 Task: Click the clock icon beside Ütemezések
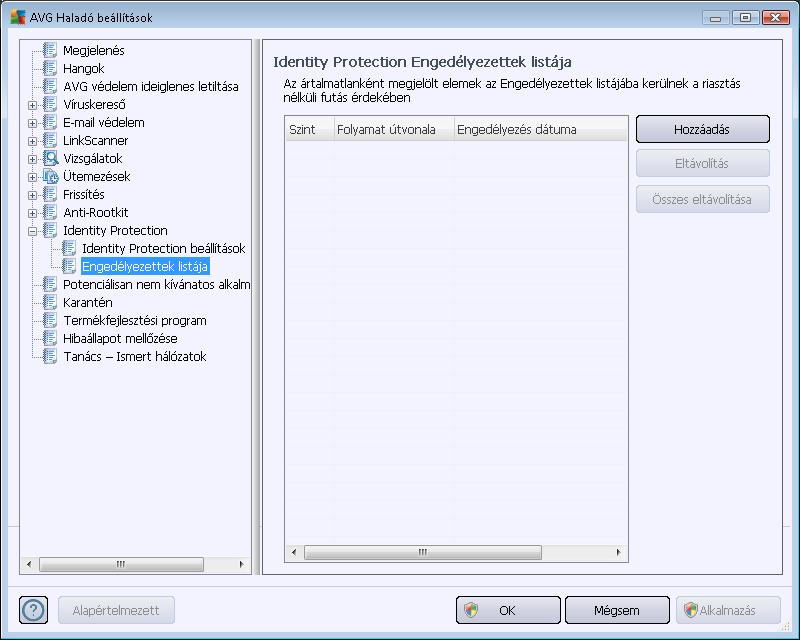pos(51,176)
